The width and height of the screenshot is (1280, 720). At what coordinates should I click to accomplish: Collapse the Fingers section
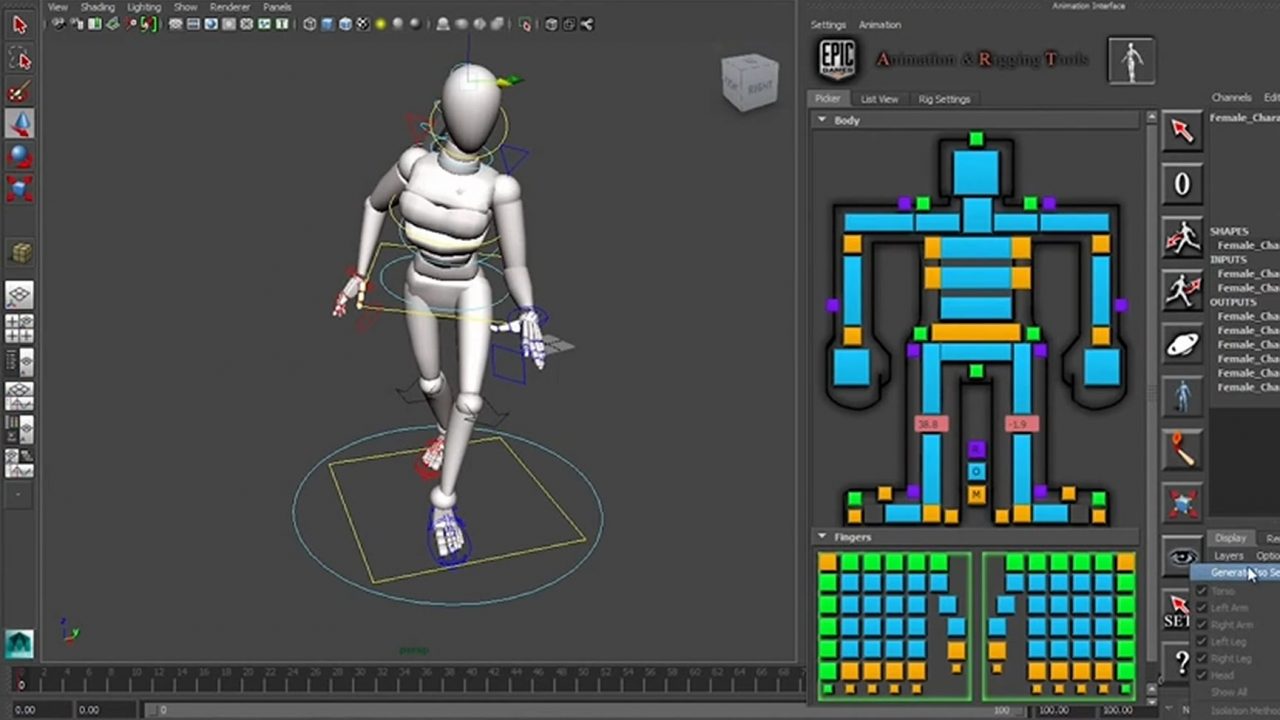(x=822, y=537)
